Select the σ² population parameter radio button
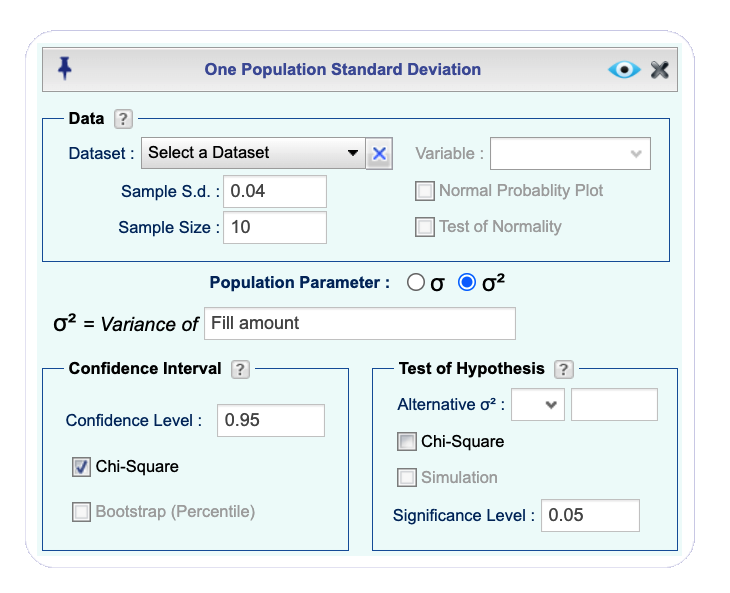This screenshot has width=730, height=593. (x=467, y=282)
